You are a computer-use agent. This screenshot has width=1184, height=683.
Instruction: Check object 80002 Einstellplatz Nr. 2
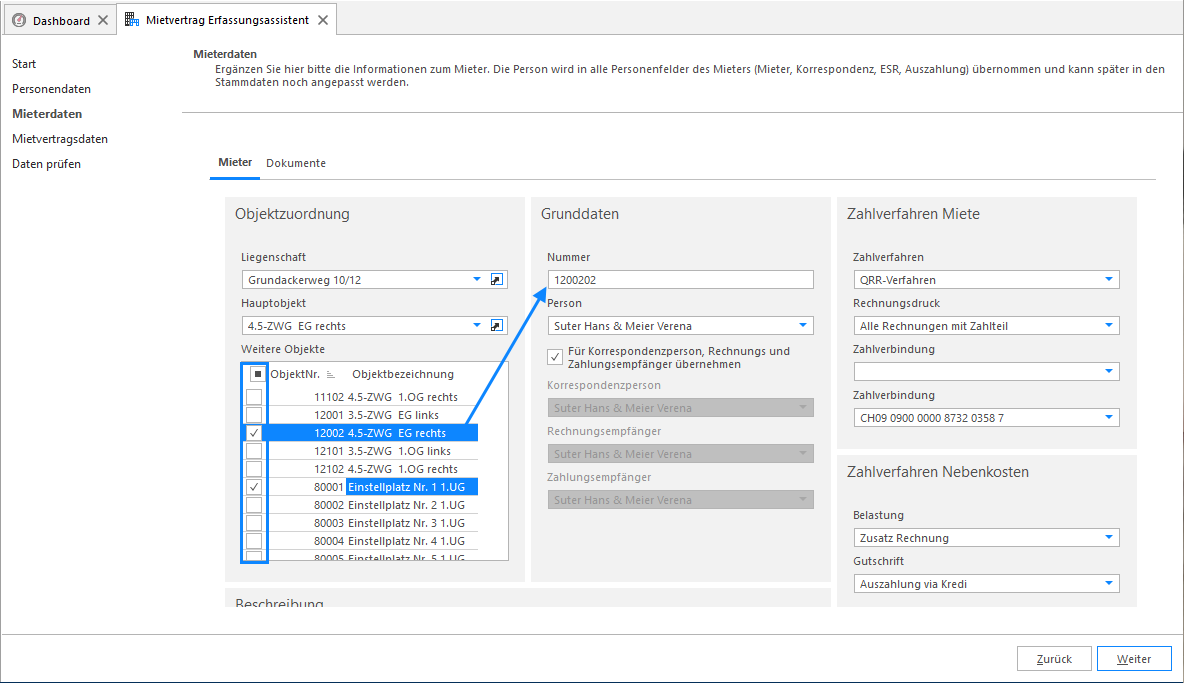[254, 505]
